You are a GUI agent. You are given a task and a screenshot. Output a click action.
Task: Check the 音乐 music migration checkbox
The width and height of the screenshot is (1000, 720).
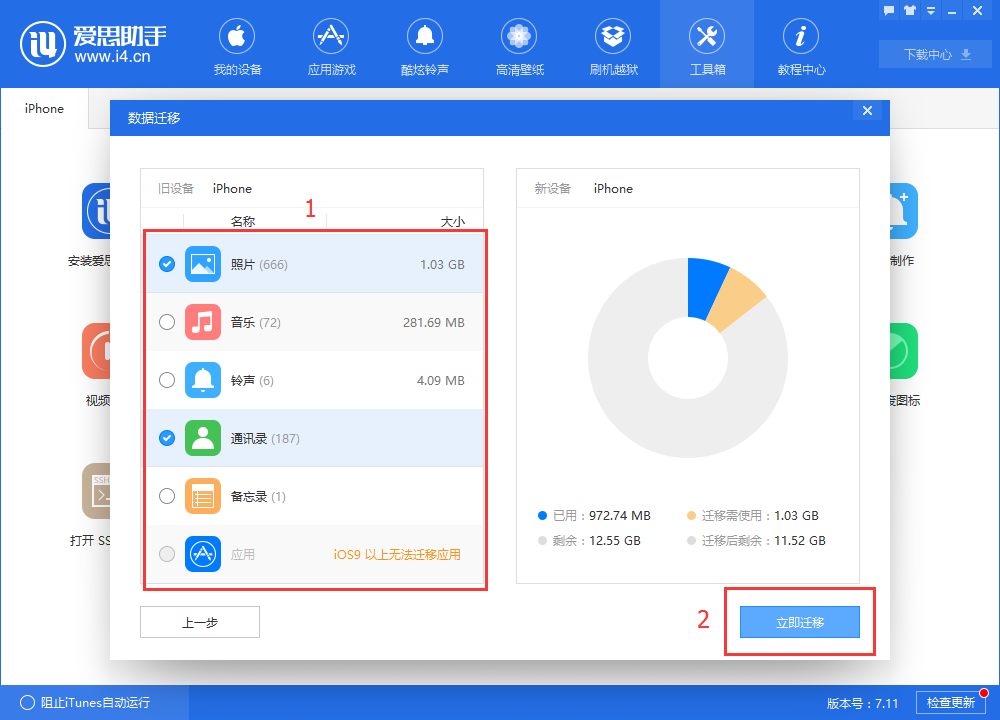[167, 322]
